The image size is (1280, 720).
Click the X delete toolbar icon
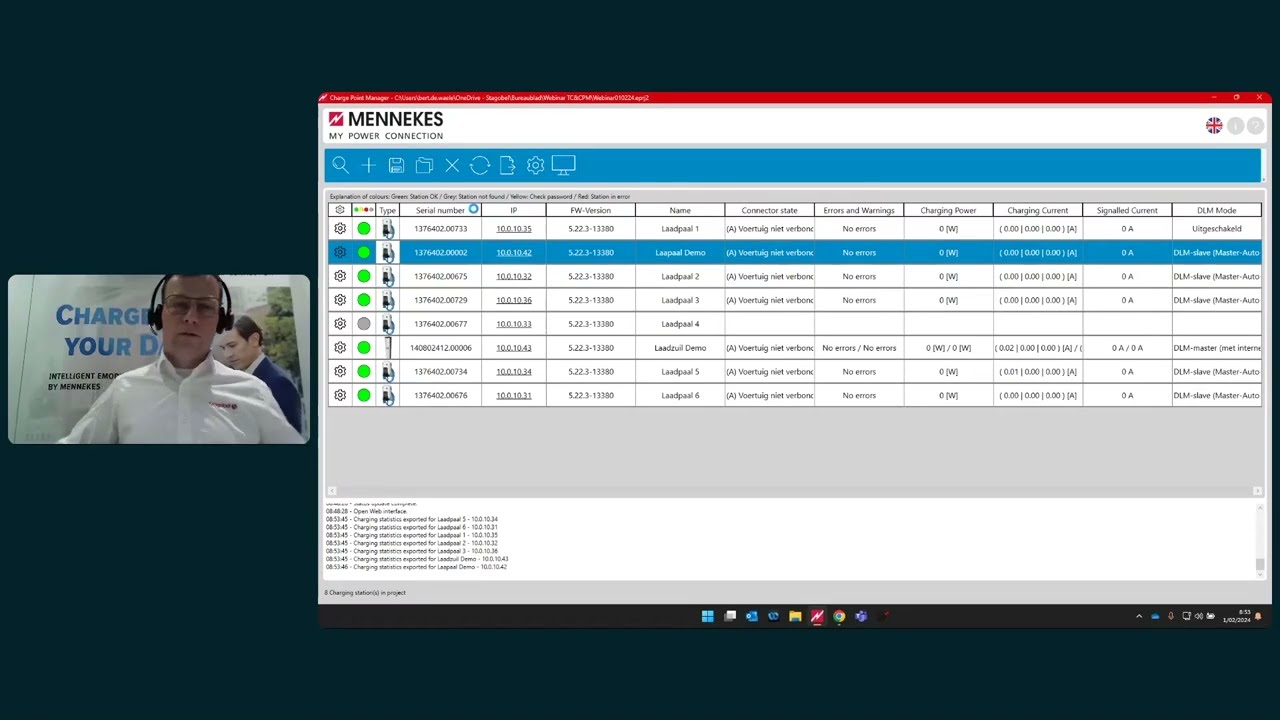452,165
